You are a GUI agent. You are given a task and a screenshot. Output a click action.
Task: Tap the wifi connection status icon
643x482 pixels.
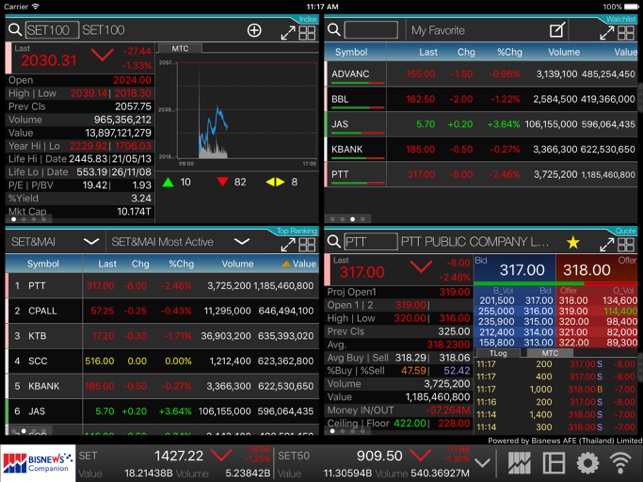pos(621,463)
